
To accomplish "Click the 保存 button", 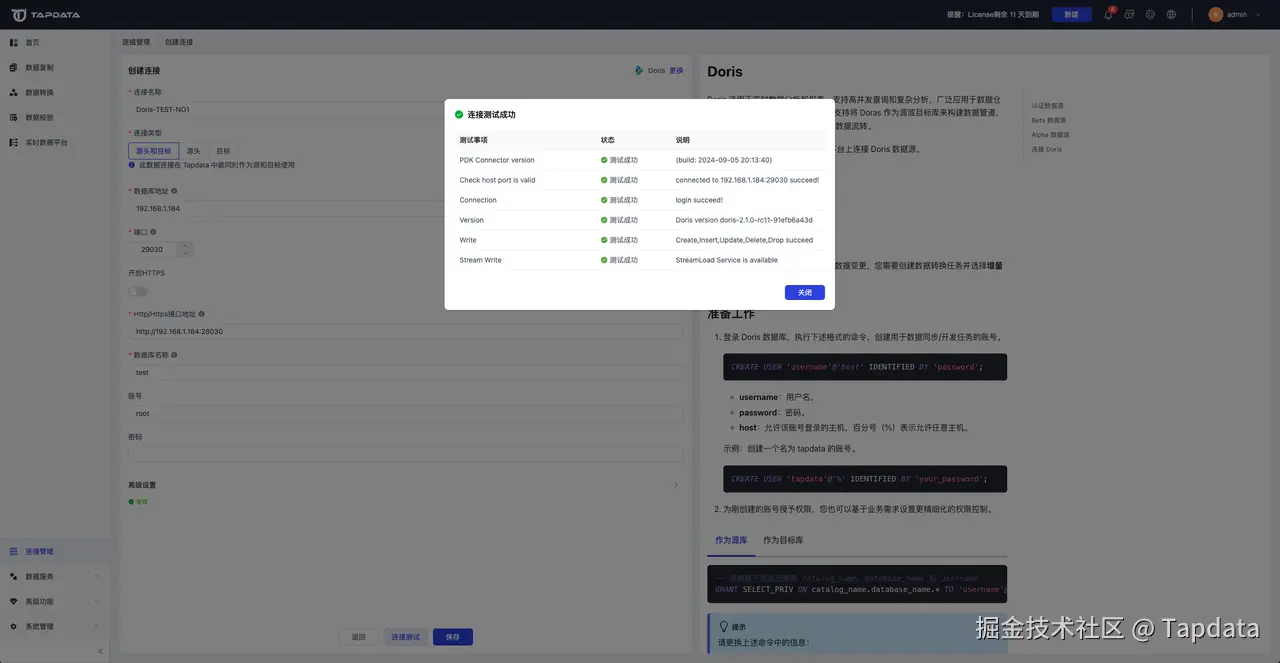I will (x=453, y=637).
